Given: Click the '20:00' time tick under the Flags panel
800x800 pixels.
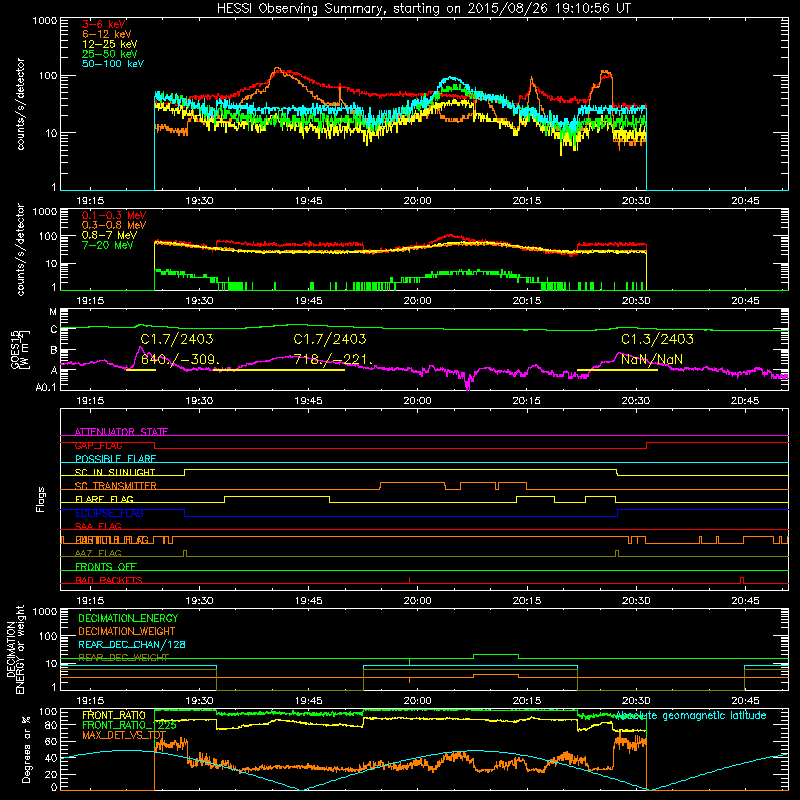Looking at the screenshot, I should click(417, 601).
